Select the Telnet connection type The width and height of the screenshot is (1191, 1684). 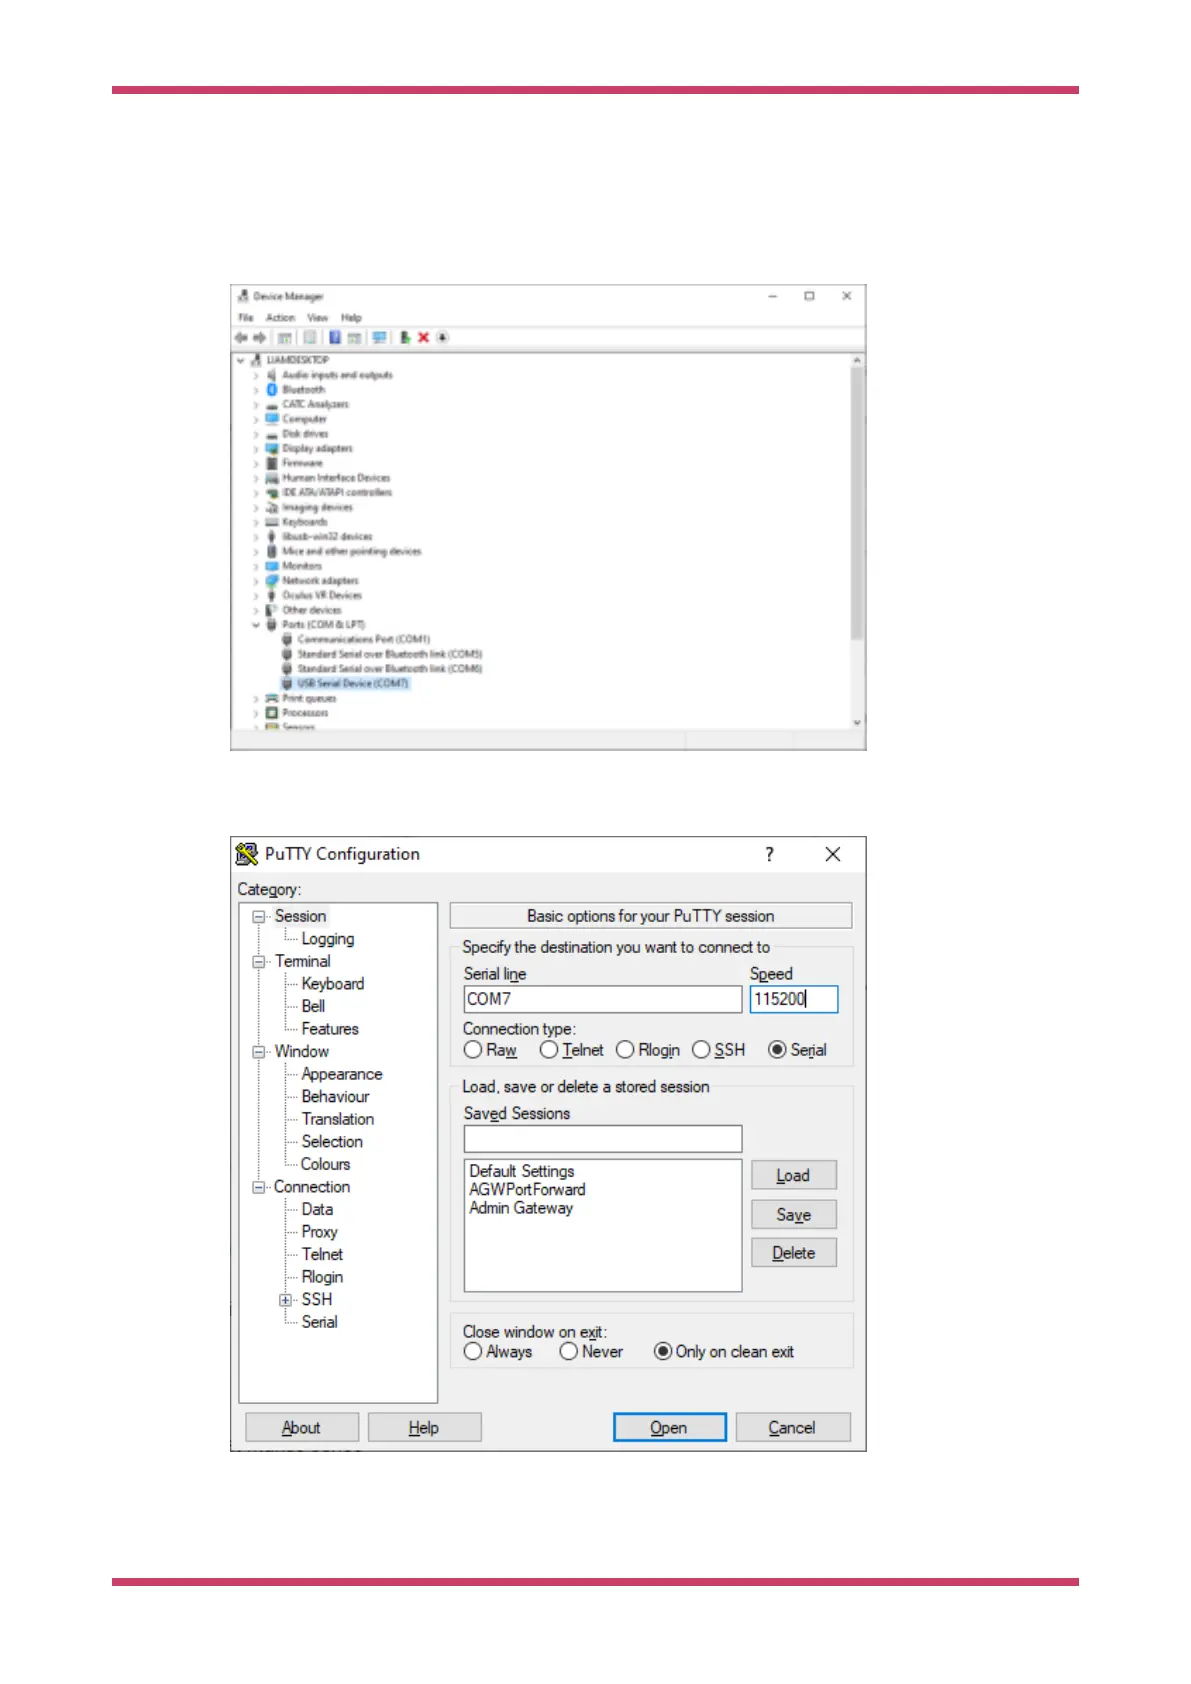549,1049
